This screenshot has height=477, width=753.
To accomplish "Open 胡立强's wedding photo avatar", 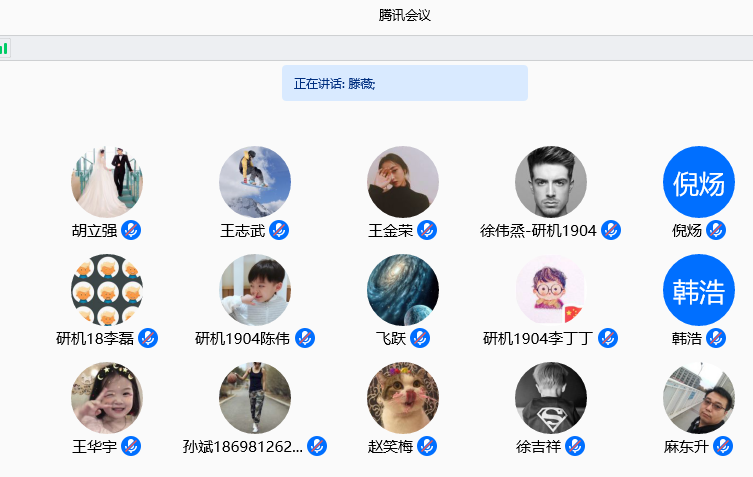I will 107,182.
